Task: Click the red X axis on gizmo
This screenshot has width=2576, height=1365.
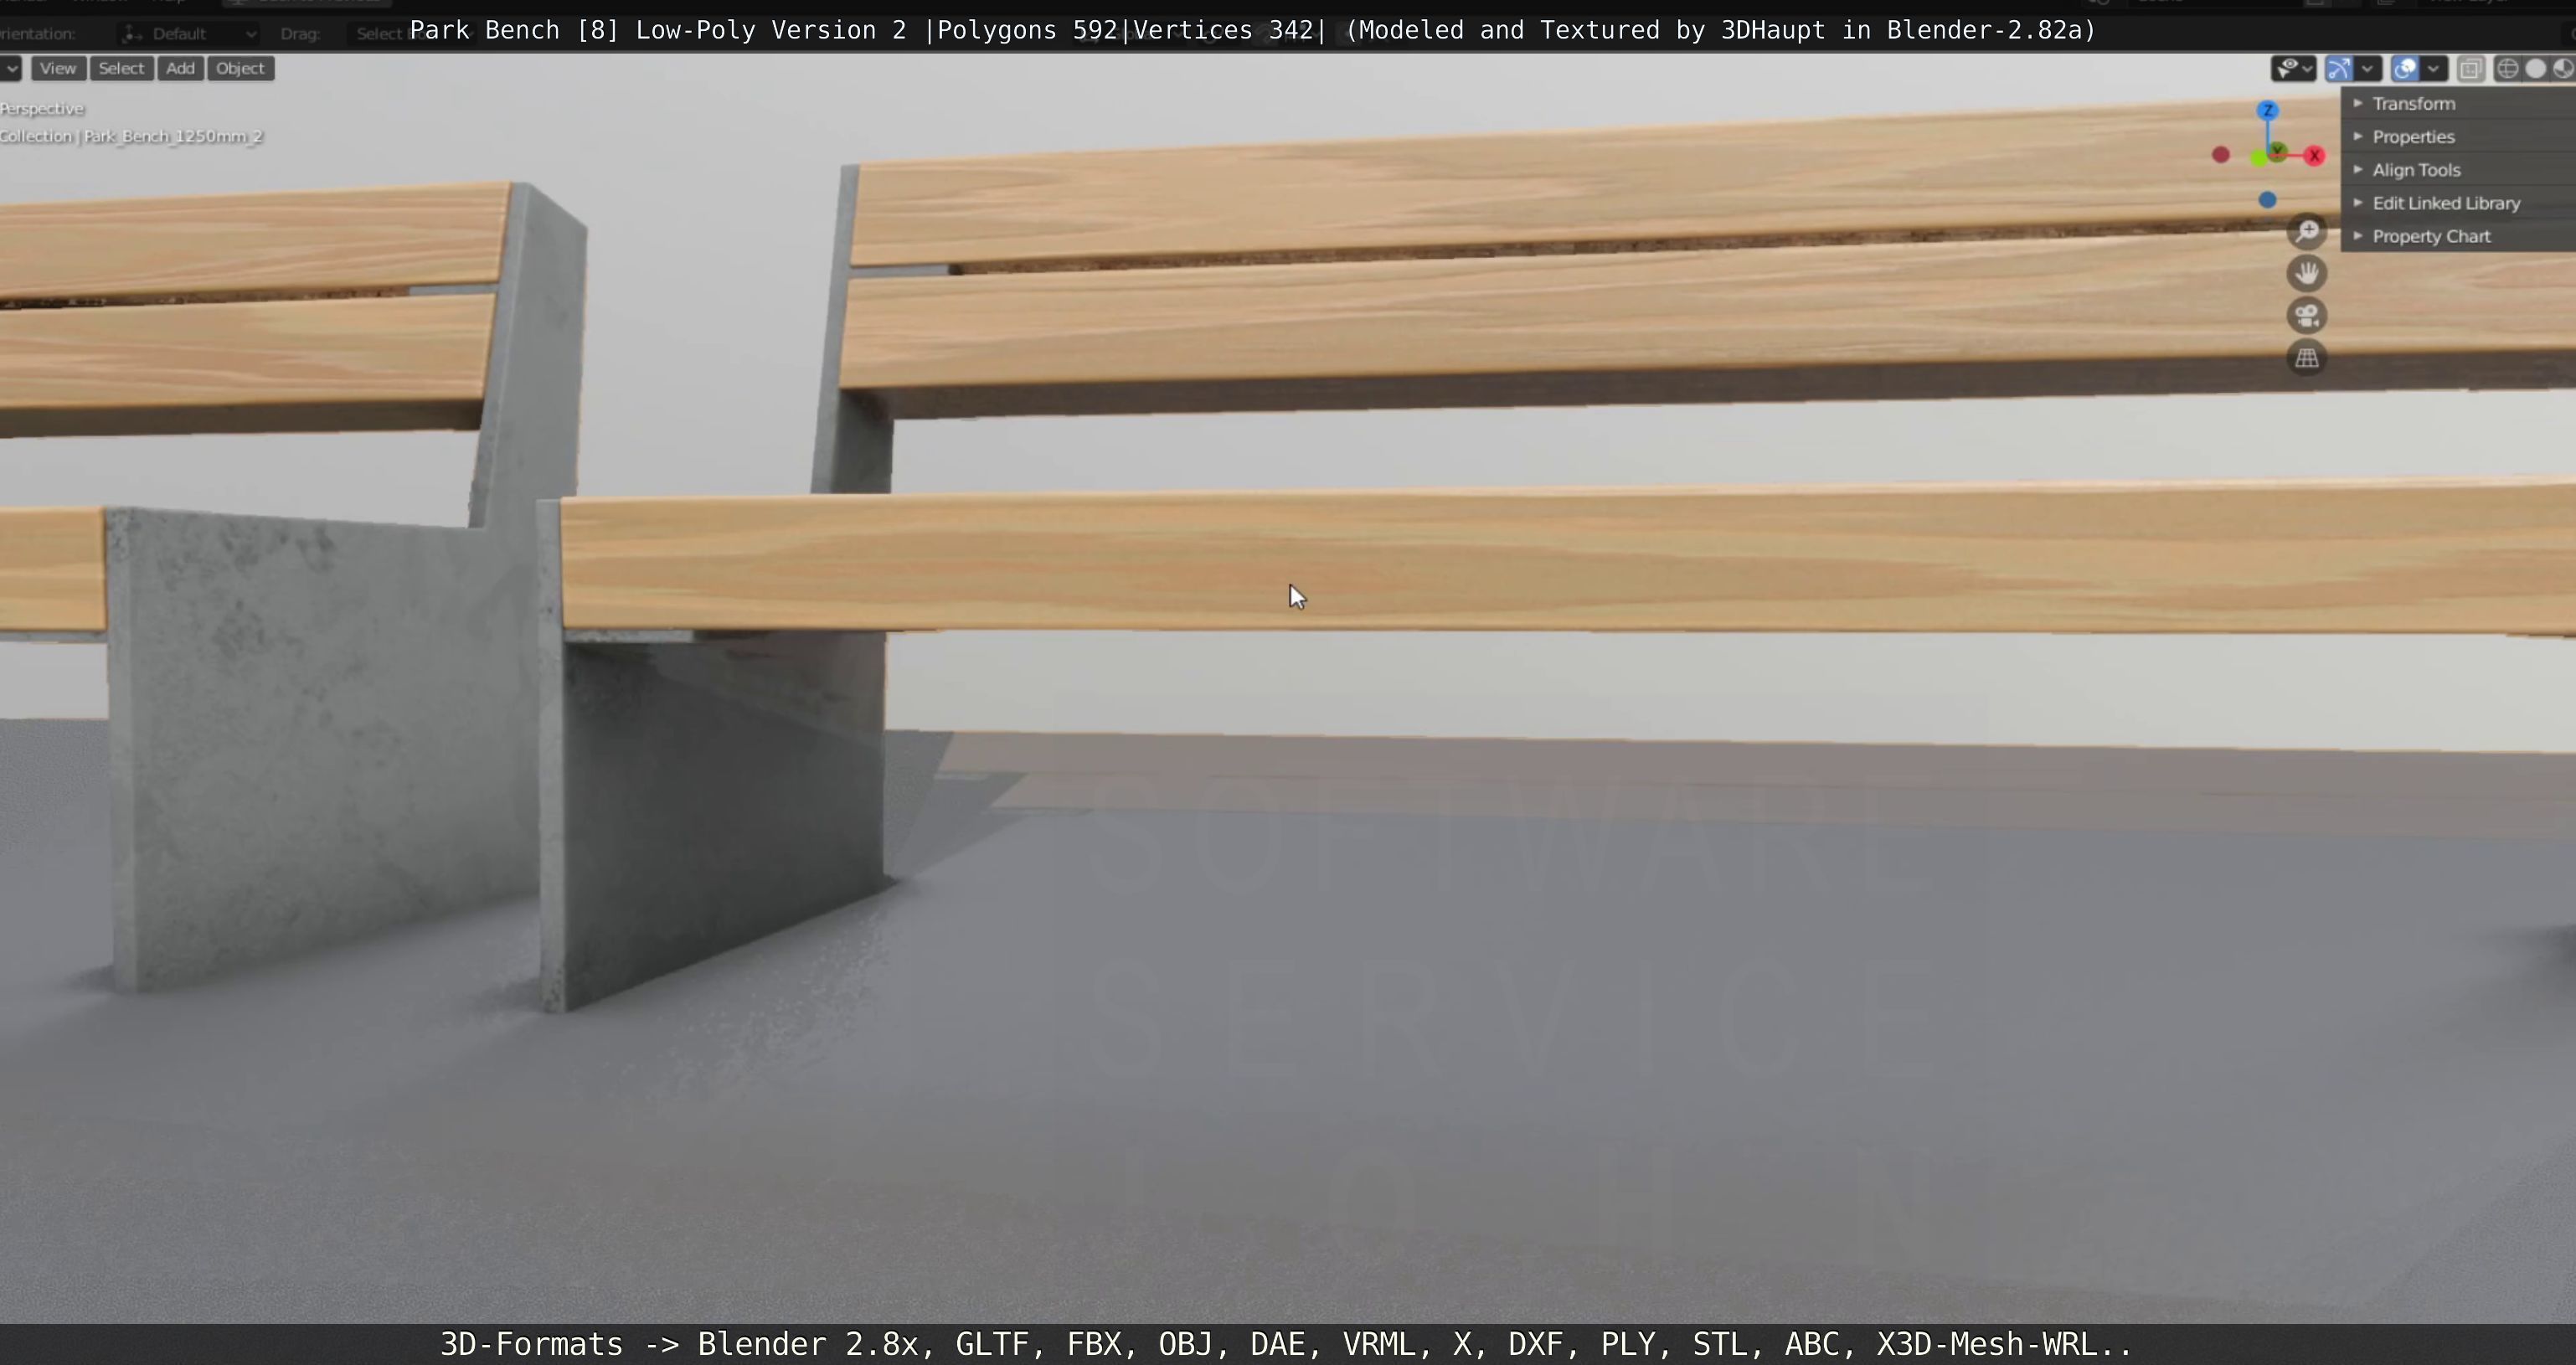Action: point(2314,156)
